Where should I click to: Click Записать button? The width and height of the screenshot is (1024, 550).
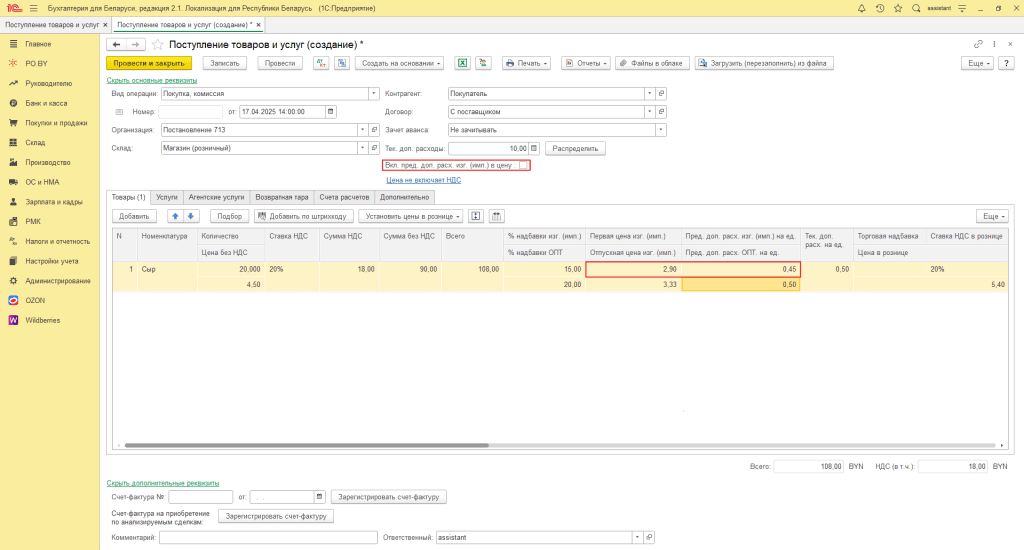tap(225, 63)
